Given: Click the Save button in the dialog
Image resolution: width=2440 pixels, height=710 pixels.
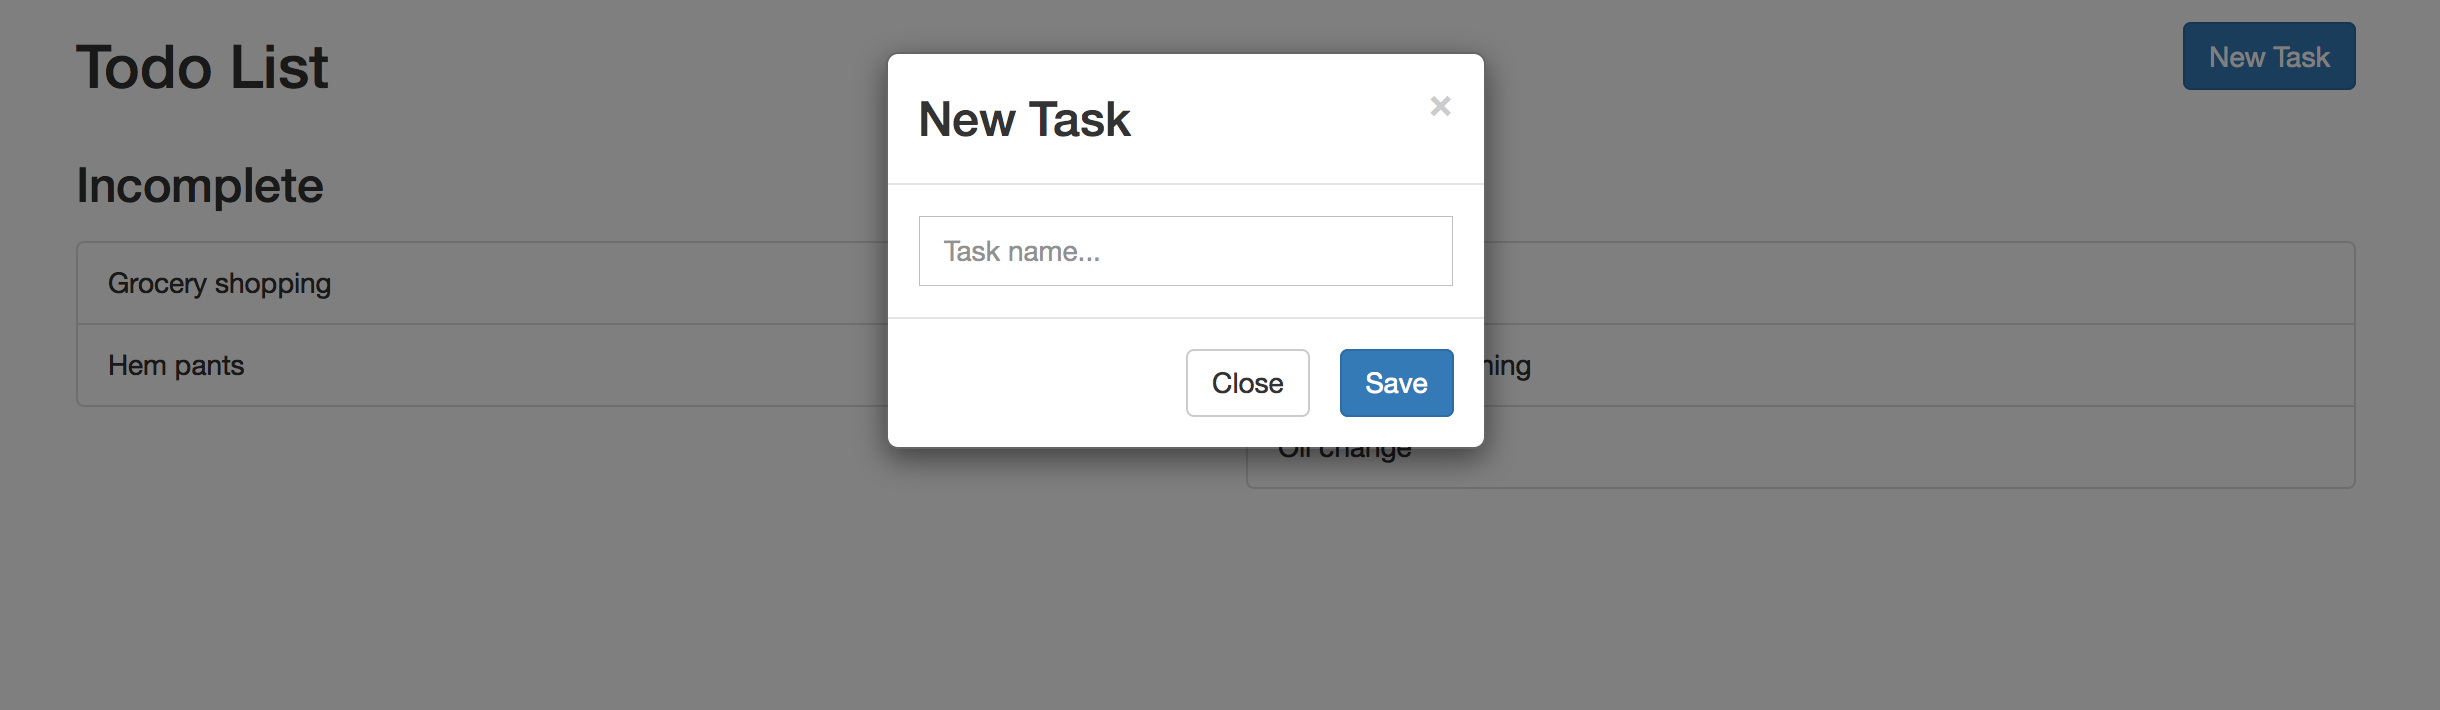Looking at the screenshot, I should pos(1396,383).
